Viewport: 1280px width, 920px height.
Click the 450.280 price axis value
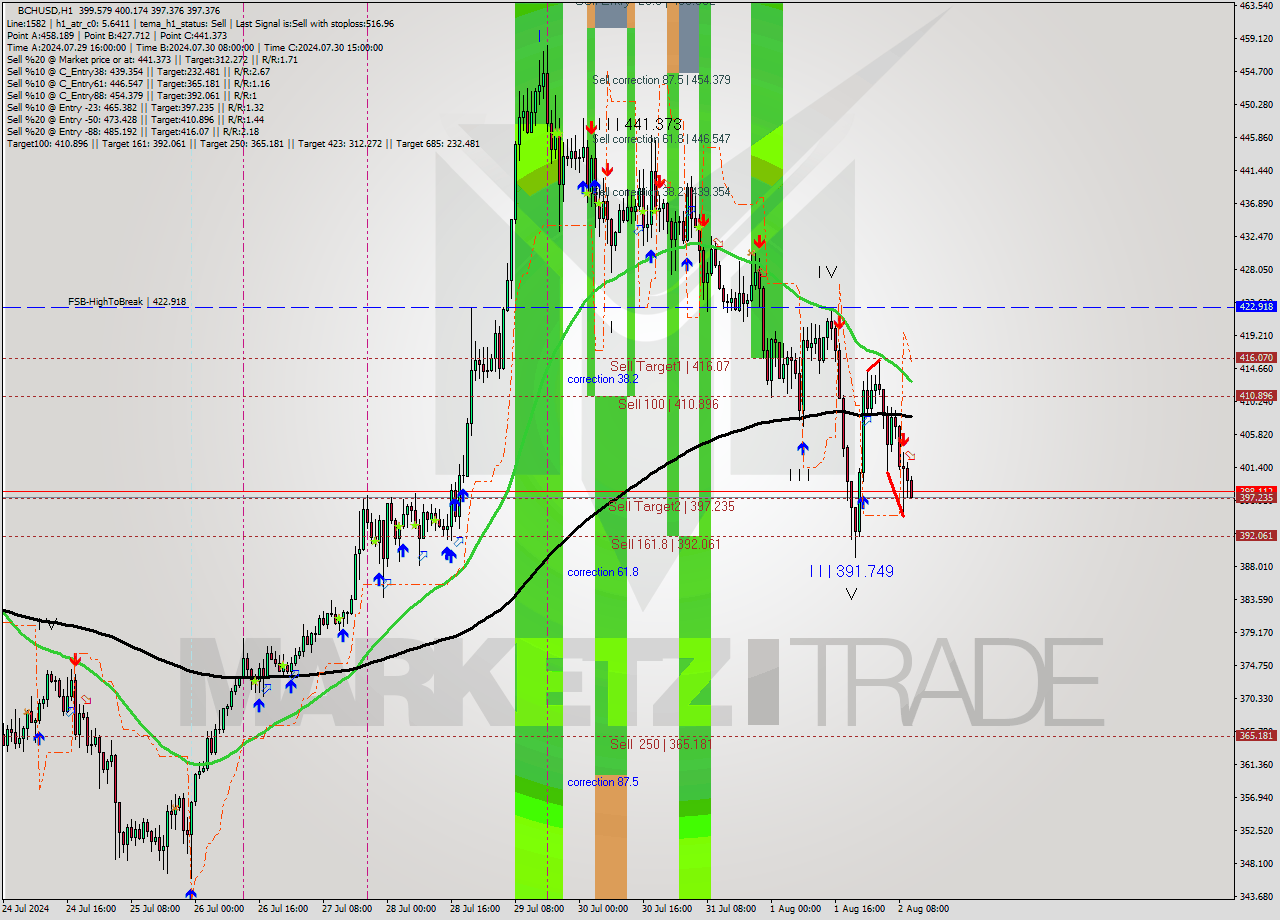click(x=1255, y=105)
